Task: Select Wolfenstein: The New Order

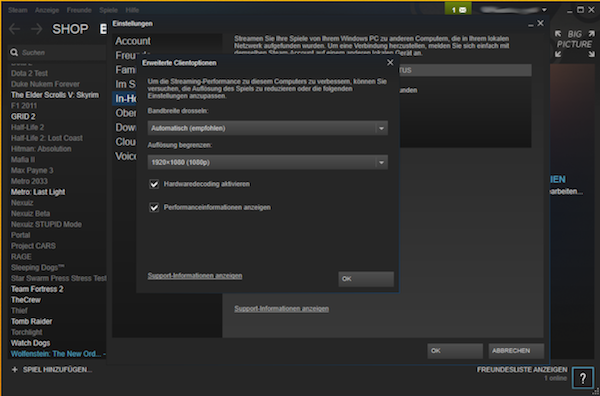Action: (58, 354)
